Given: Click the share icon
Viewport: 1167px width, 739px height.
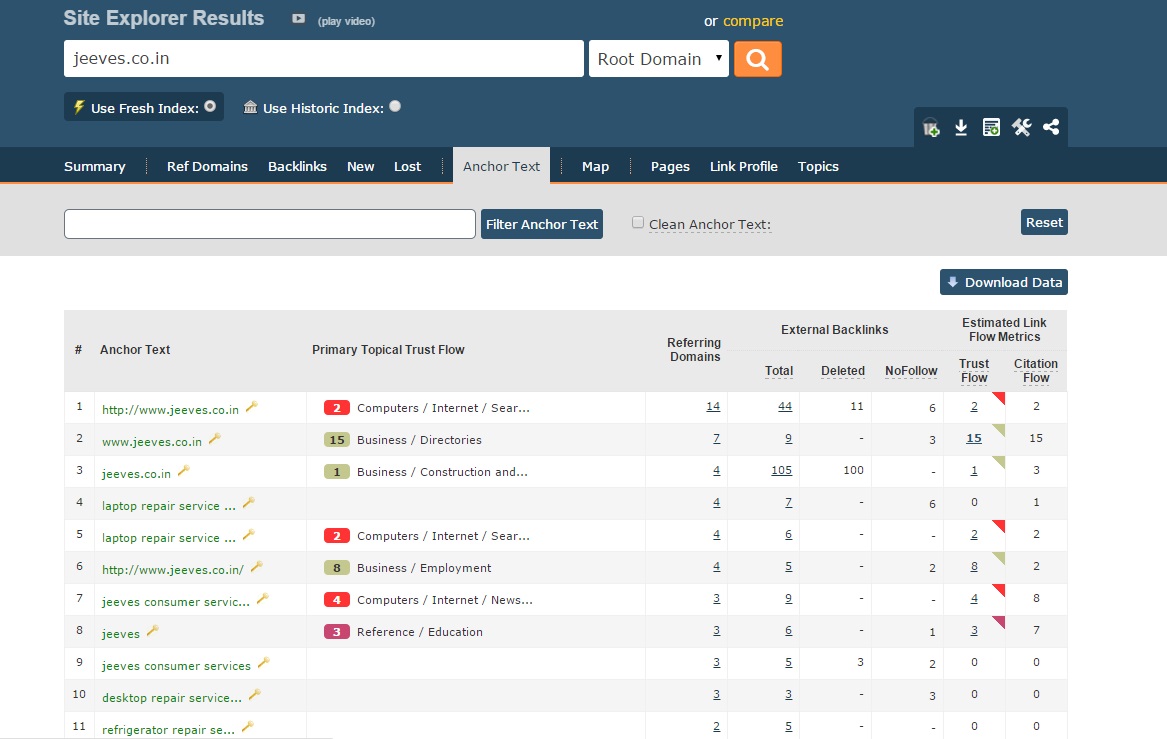Looking at the screenshot, I should [1051, 127].
